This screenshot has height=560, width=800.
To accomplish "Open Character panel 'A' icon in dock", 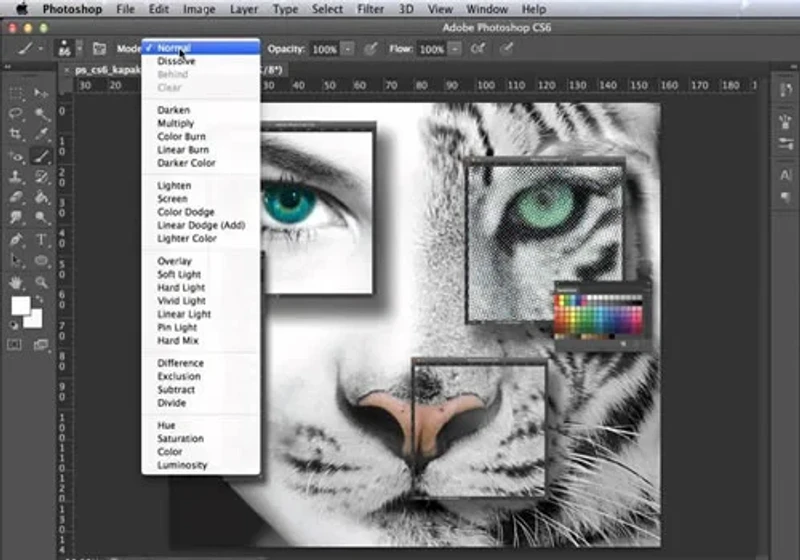I will tap(785, 175).
